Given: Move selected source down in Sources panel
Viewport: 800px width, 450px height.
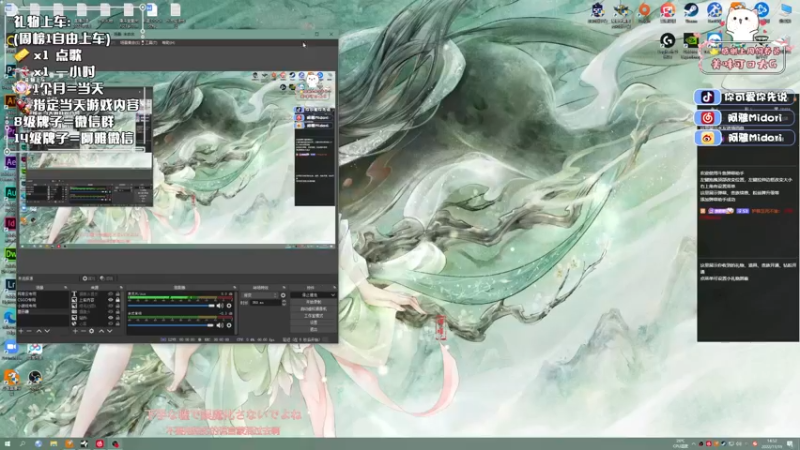Looking at the screenshot, I should [x=110, y=331].
